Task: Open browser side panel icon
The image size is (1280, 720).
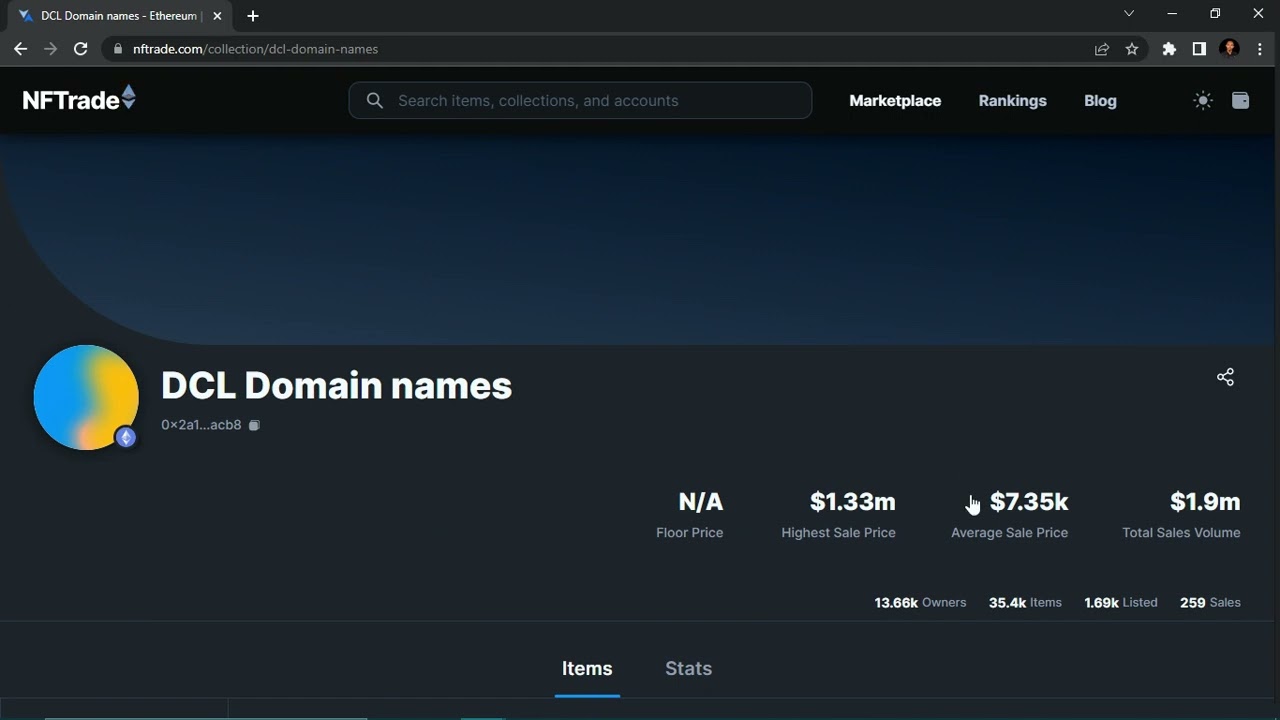Action: (x=1199, y=49)
